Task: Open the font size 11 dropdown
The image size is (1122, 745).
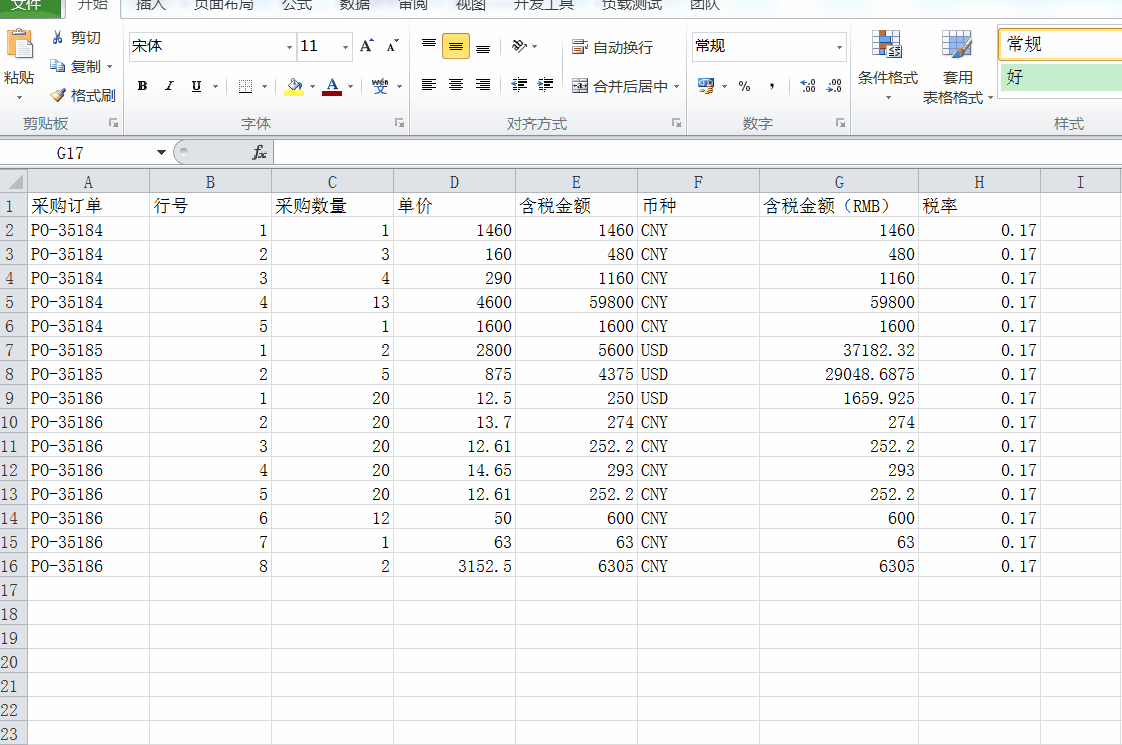Action: click(345, 47)
